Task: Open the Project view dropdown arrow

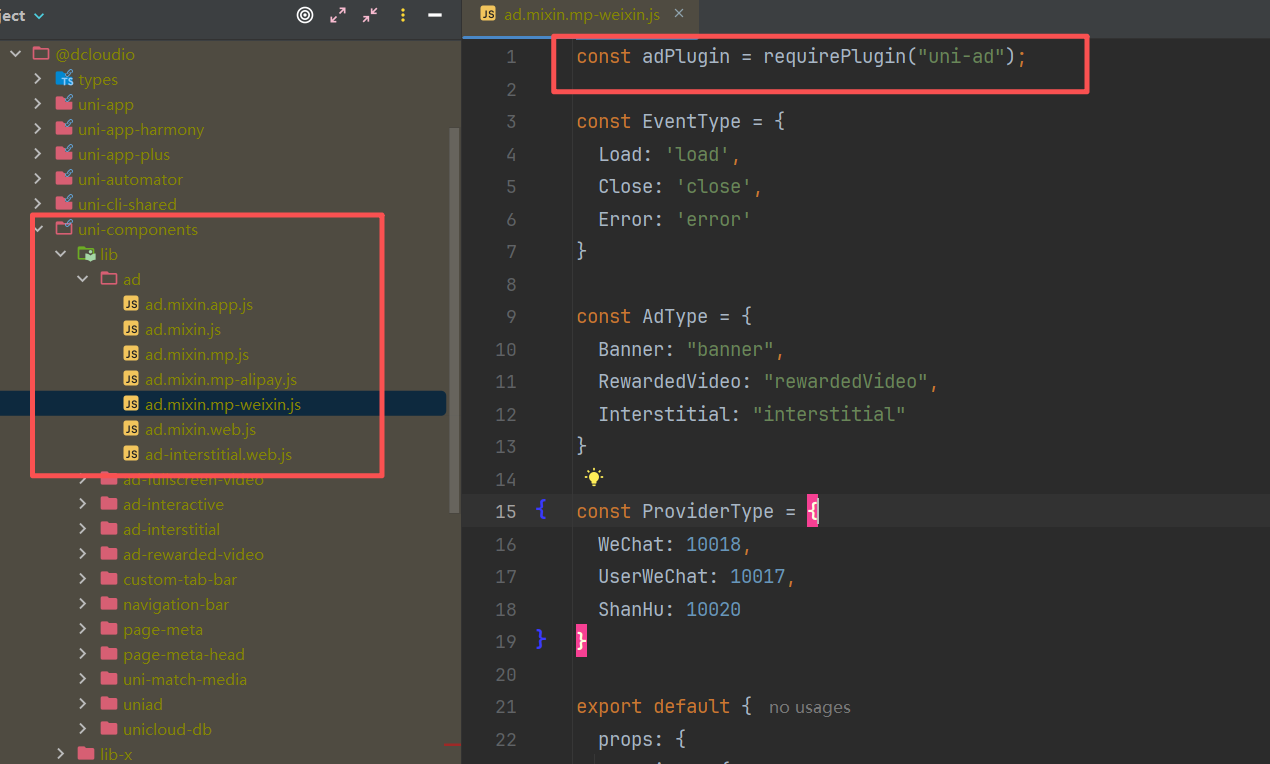Action: [x=39, y=16]
